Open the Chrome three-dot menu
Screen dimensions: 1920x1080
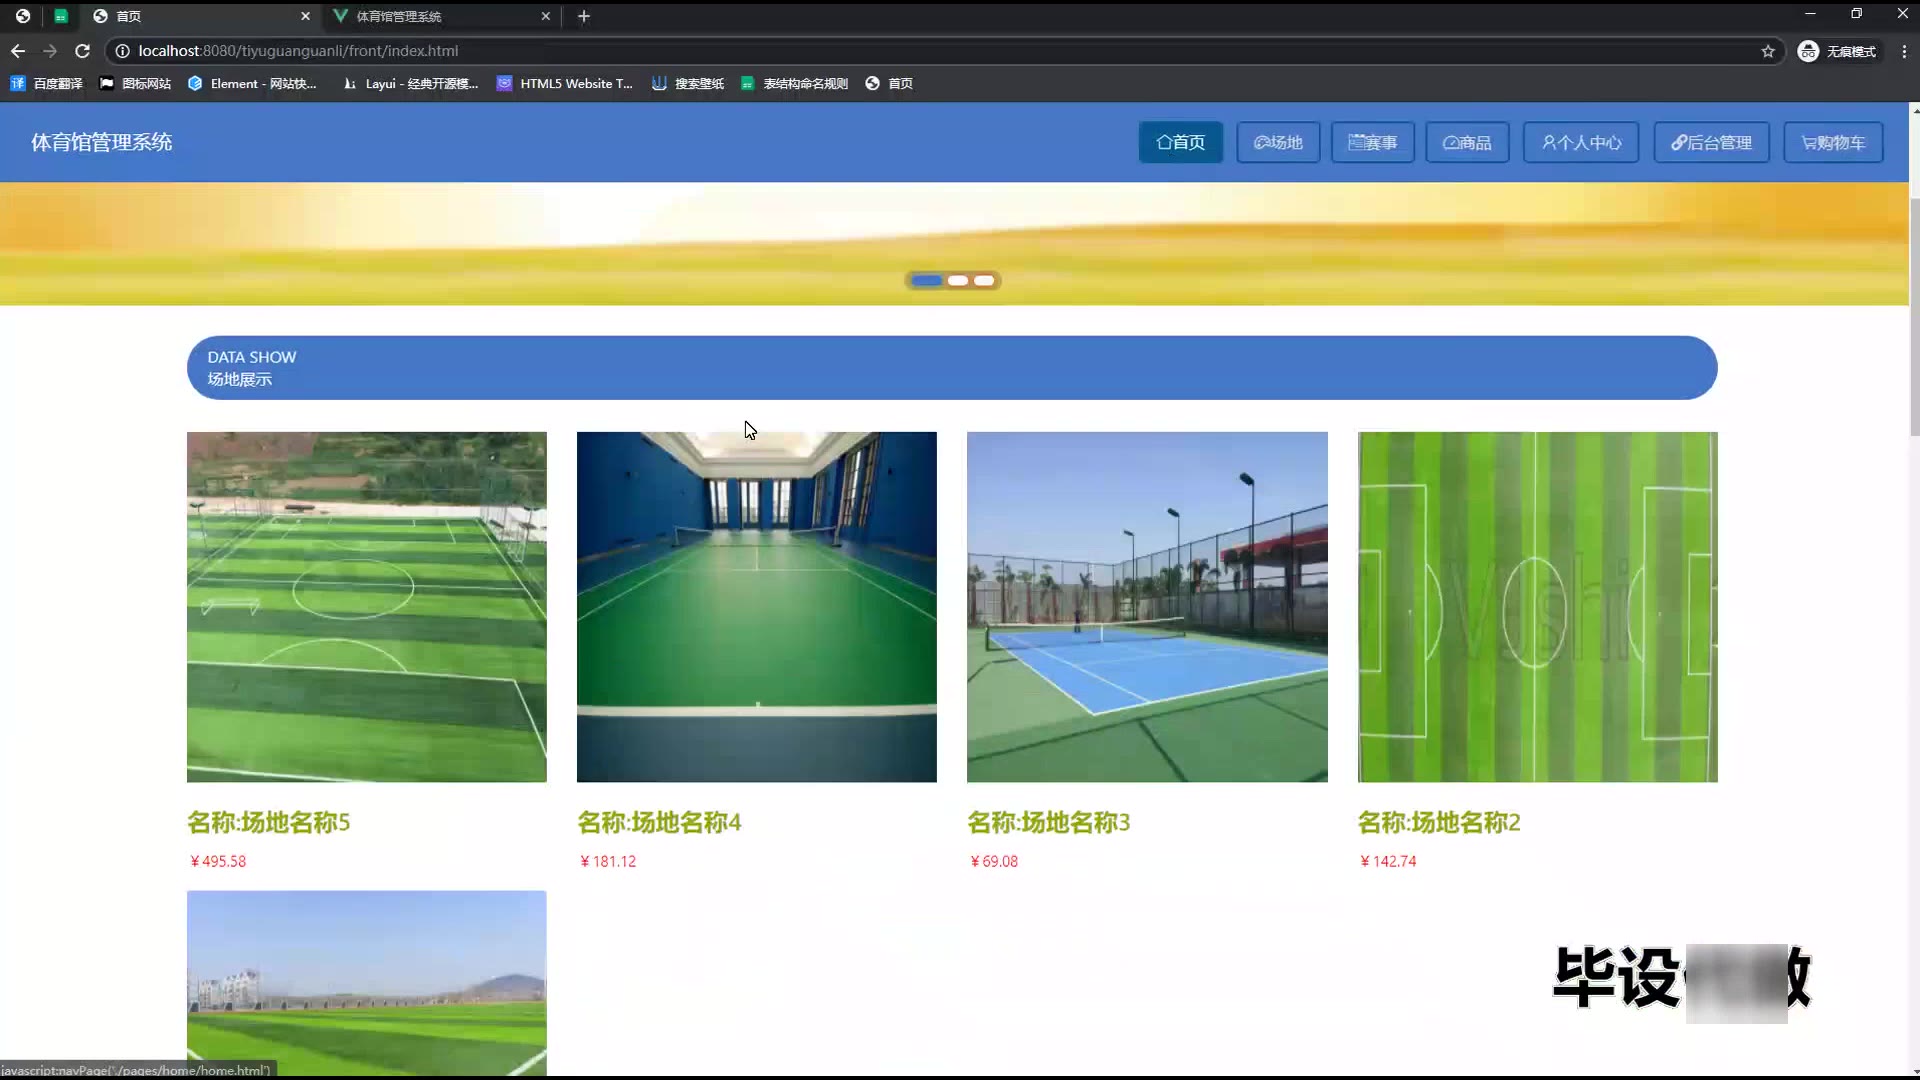pos(1904,51)
